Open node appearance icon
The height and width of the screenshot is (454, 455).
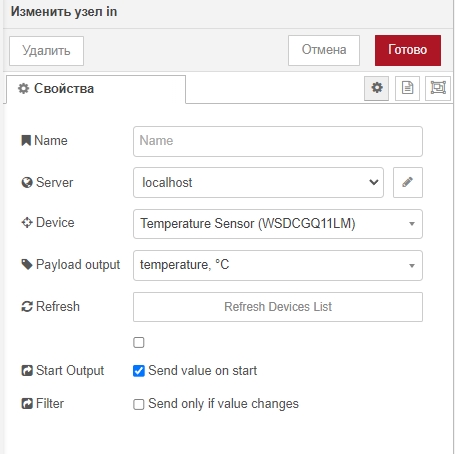tap(438, 88)
